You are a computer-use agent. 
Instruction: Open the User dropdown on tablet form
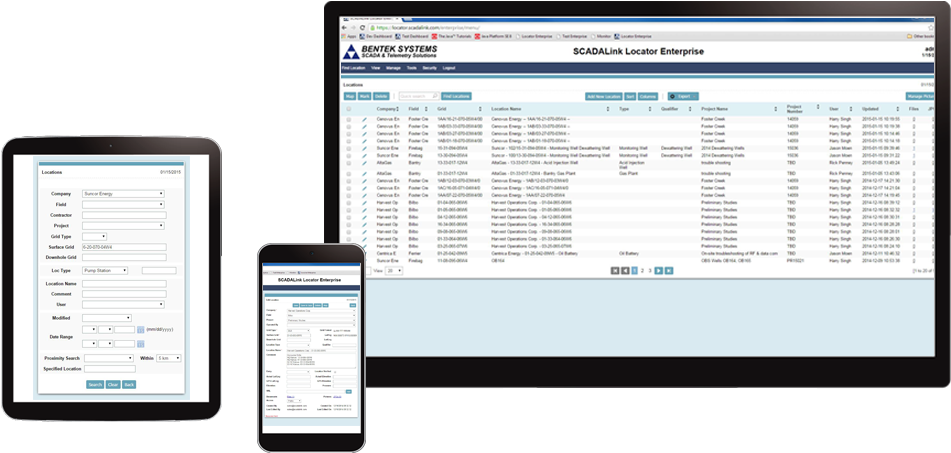coord(123,304)
